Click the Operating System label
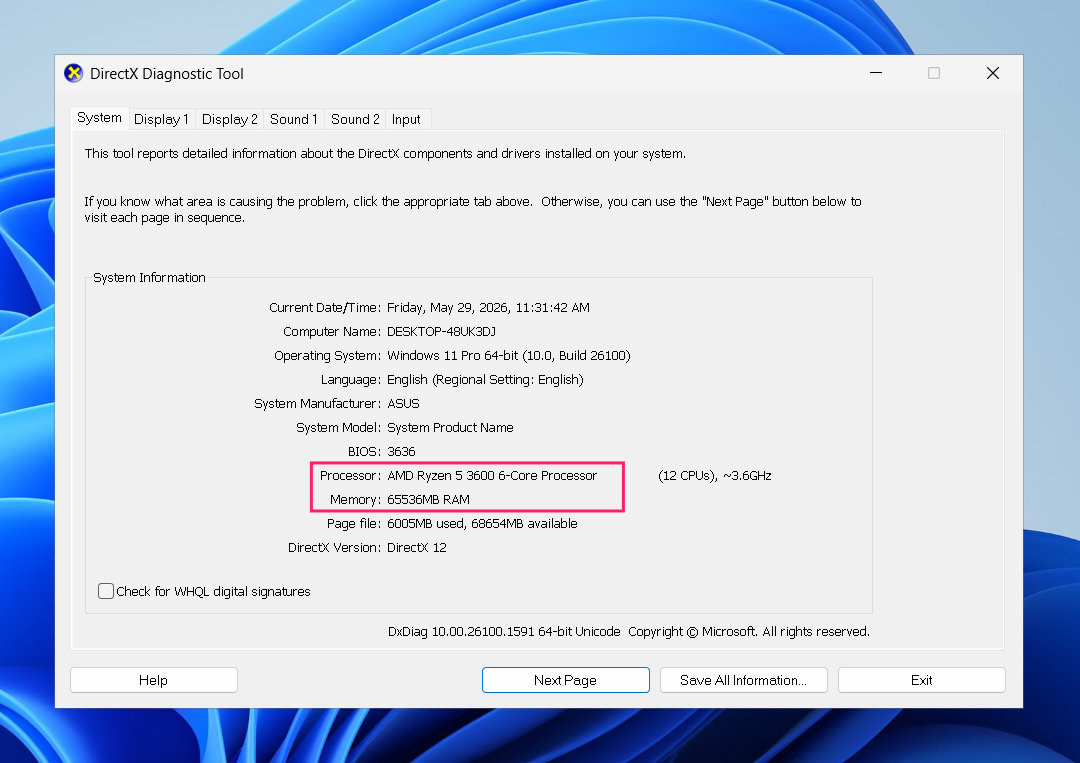The image size is (1080, 763). coord(327,355)
